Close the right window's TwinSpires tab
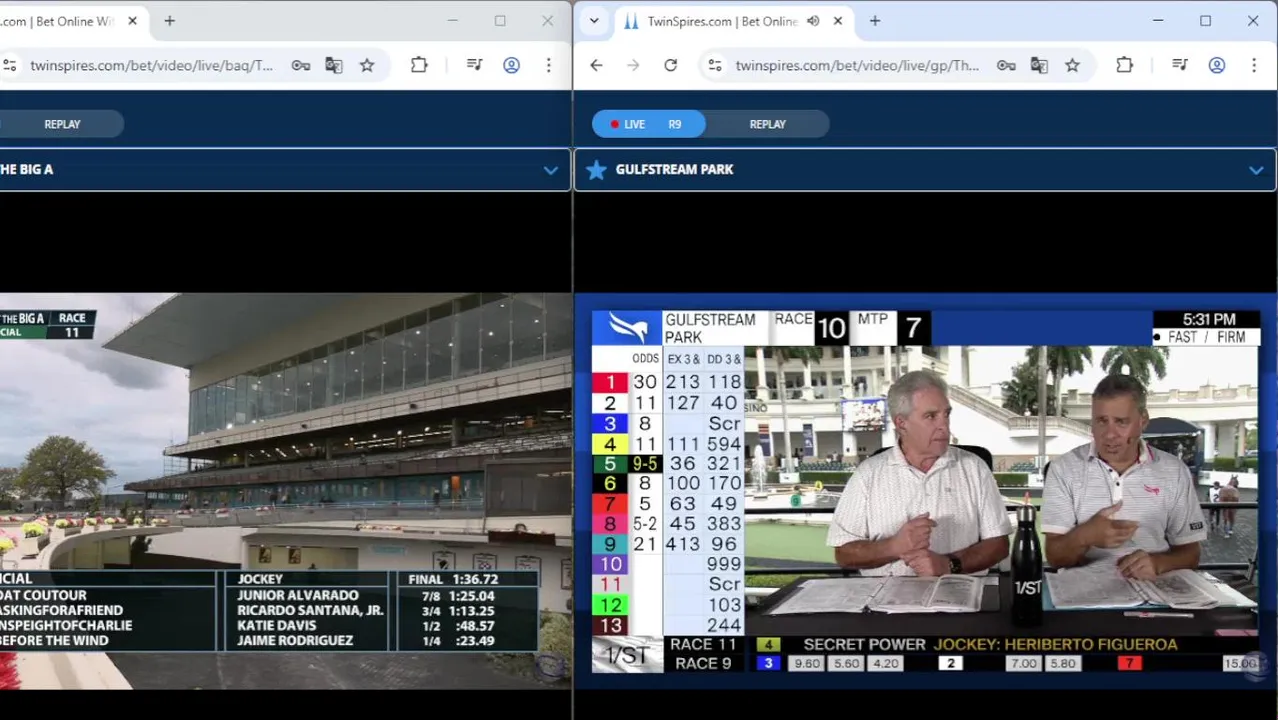Image resolution: width=1278 pixels, height=720 pixels. (x=838, y=21)
